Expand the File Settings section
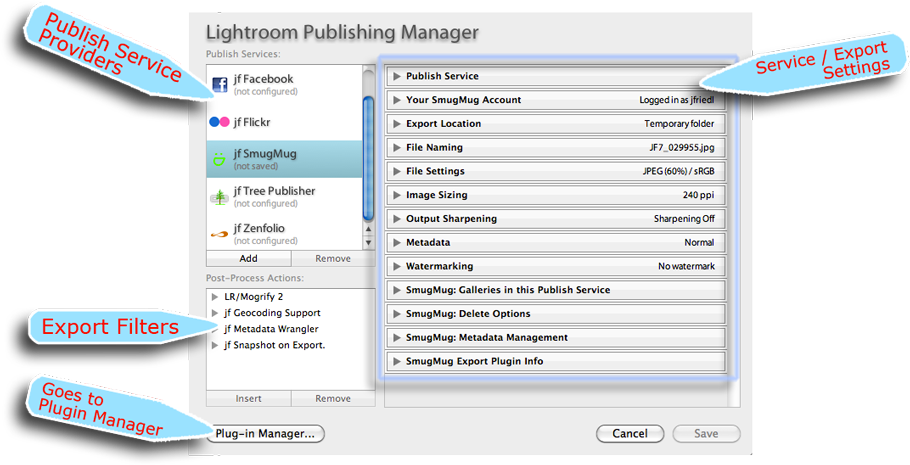Viewport: 910px width, 465px height. point(397,171)
